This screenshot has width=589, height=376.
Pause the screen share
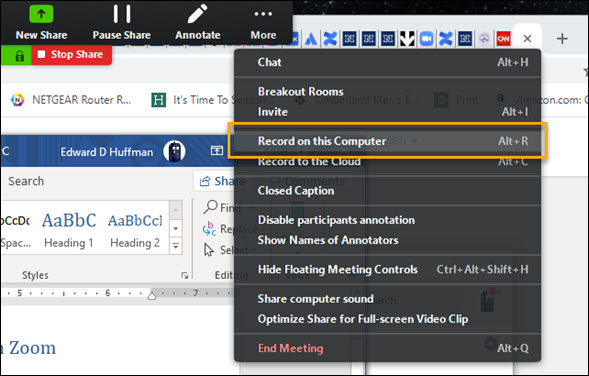point(122,22)
